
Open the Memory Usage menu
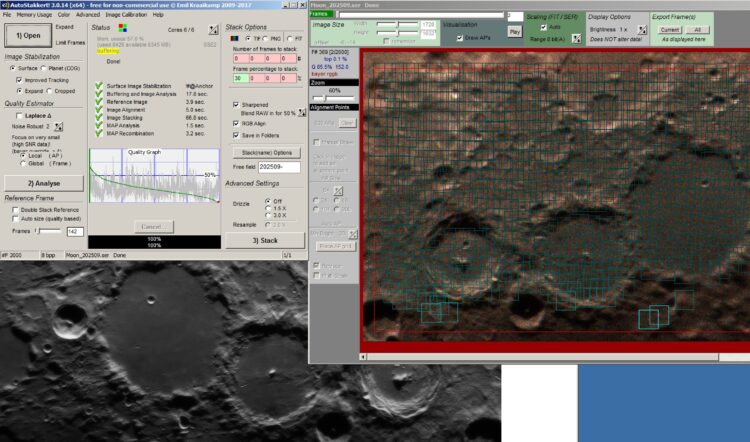click(34, 15)
